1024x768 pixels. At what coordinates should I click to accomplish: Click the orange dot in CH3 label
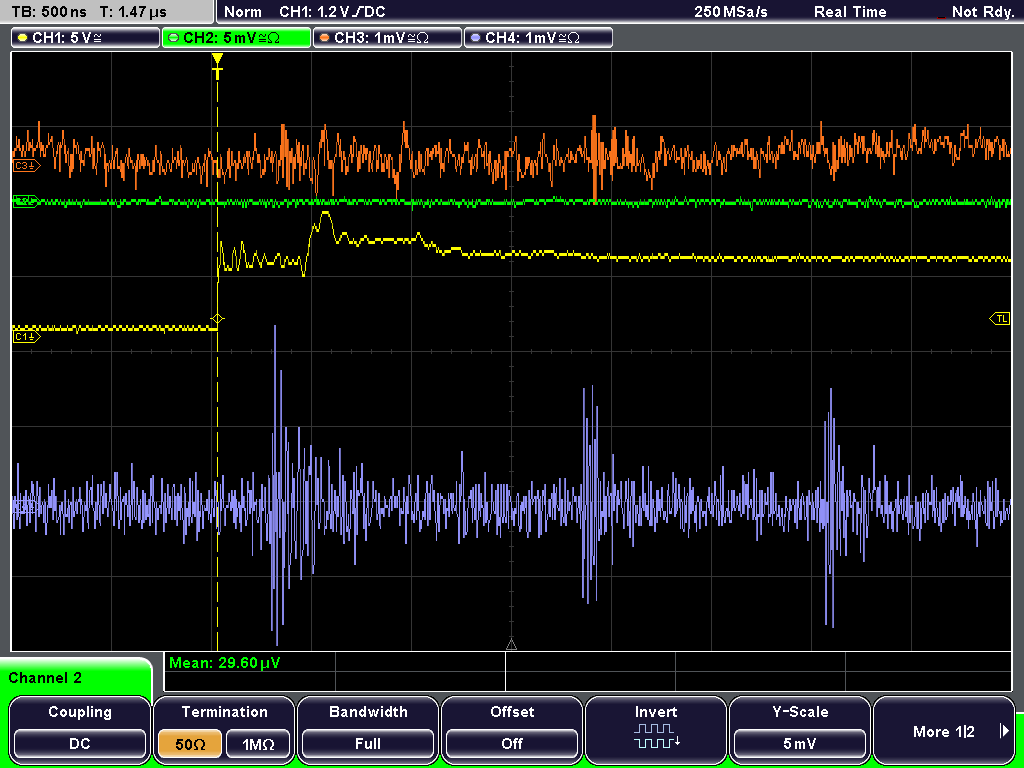pyautogui.click(x=325, y=38)
